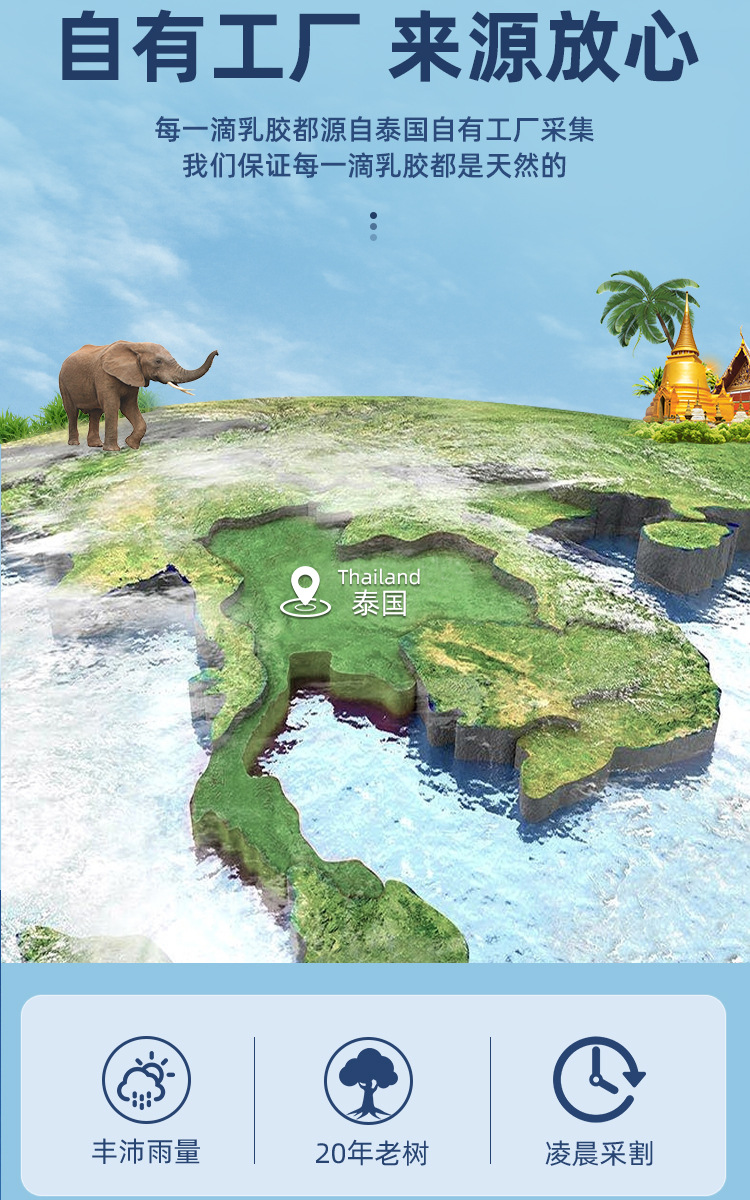
Task: Click the "丰沛雨量" label
Action: pyautogui.click(x=146, y=1152)
